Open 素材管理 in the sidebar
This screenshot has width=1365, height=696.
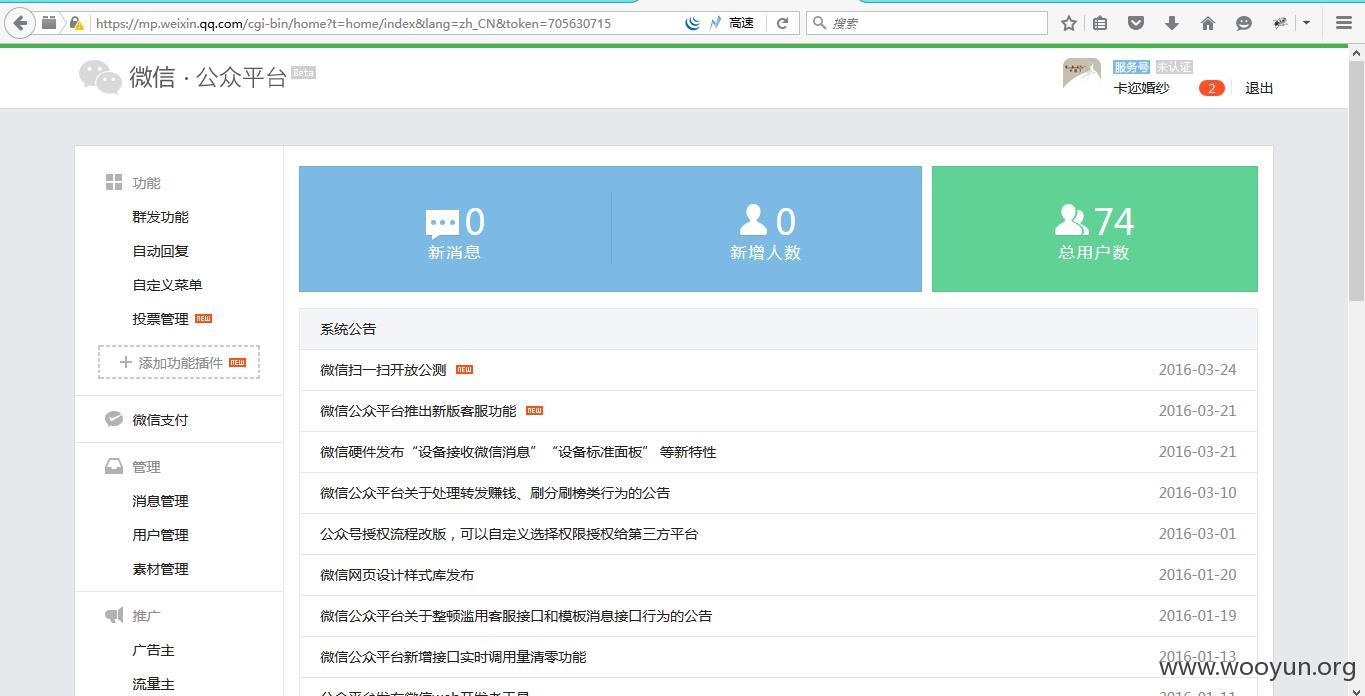160,569
